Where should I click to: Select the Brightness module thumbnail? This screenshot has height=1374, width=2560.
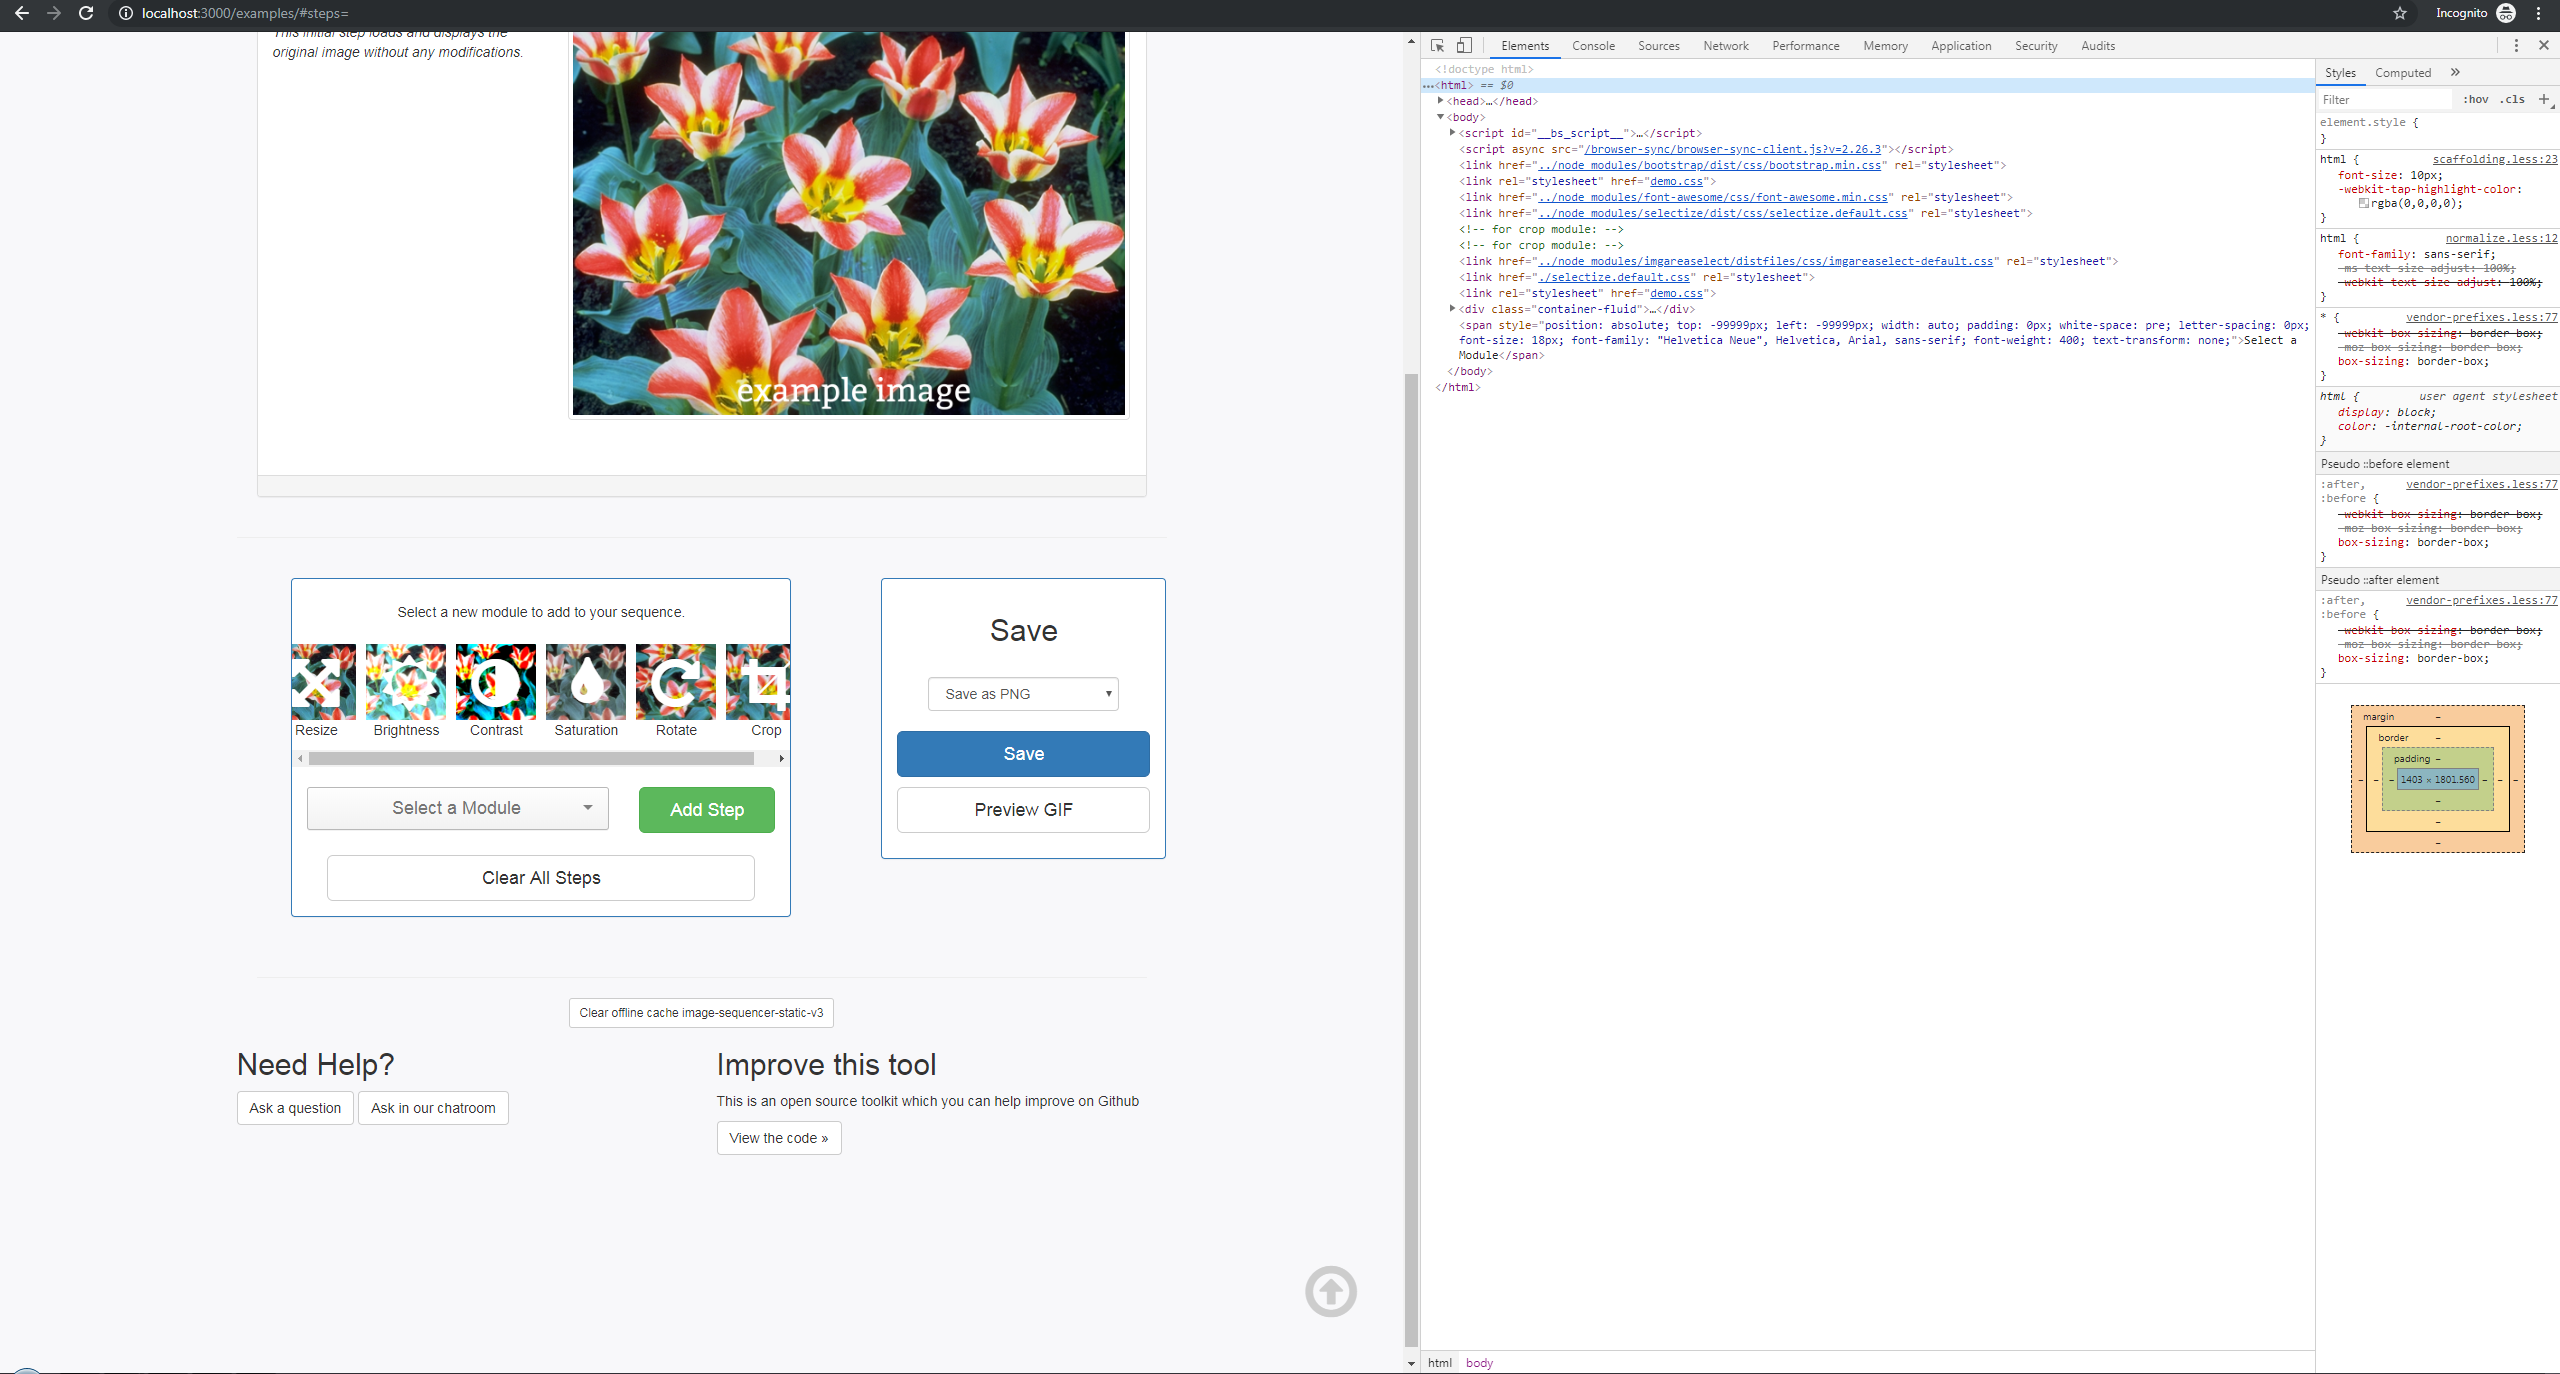[x=406, y=682]
